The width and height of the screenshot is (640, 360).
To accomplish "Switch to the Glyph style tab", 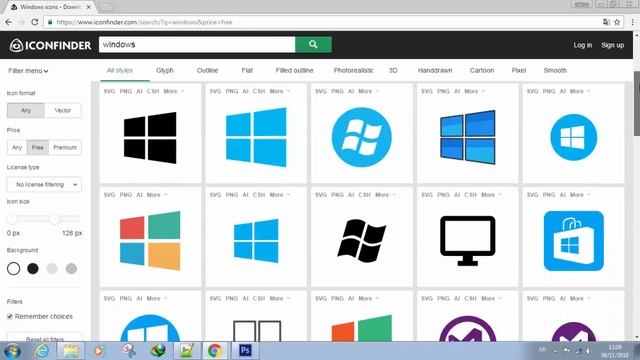I will (x=164, y=70).
